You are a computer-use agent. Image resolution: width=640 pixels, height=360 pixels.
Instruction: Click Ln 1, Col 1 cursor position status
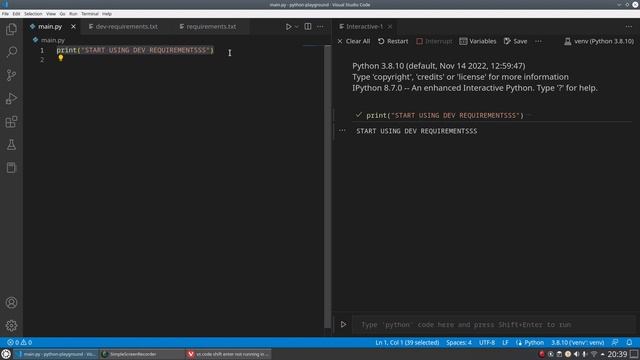(407, 342)
